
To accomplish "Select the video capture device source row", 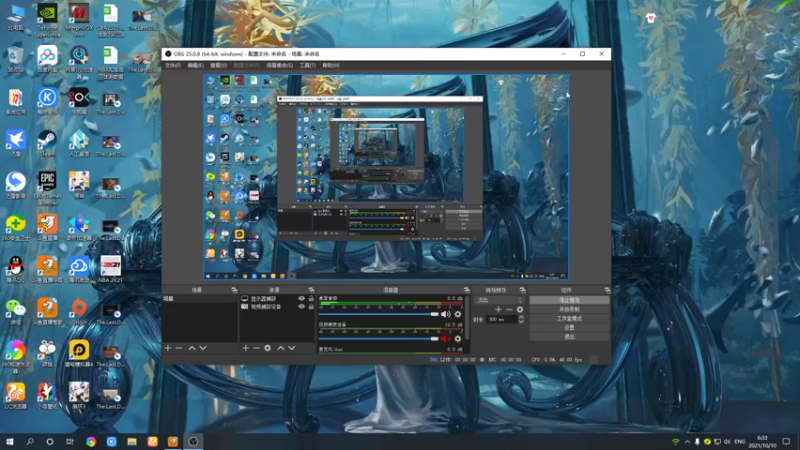I will coord(277,307).
